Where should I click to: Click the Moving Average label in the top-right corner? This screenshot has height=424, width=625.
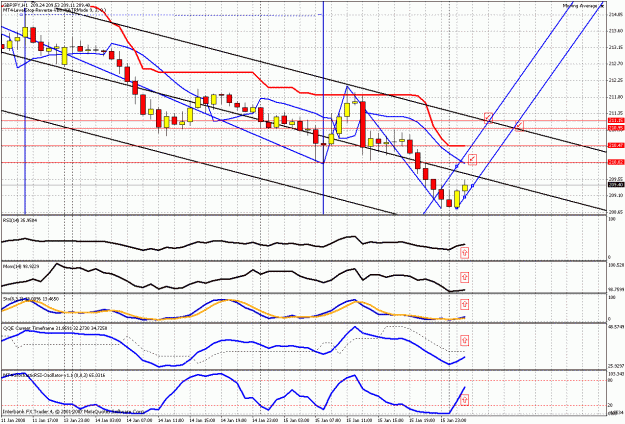click(581, 6)
